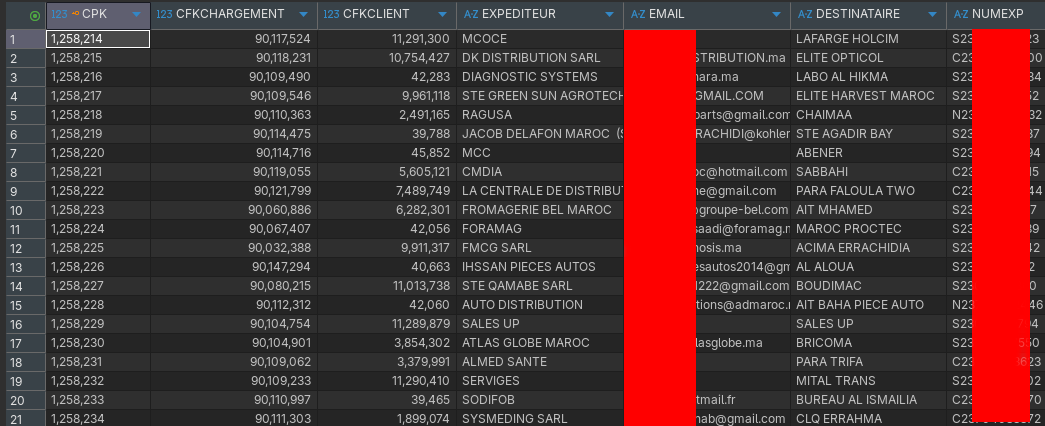Open the EXPEDITEUR column dropdown arrow
1045x426 pixels.
coord(609,15)
